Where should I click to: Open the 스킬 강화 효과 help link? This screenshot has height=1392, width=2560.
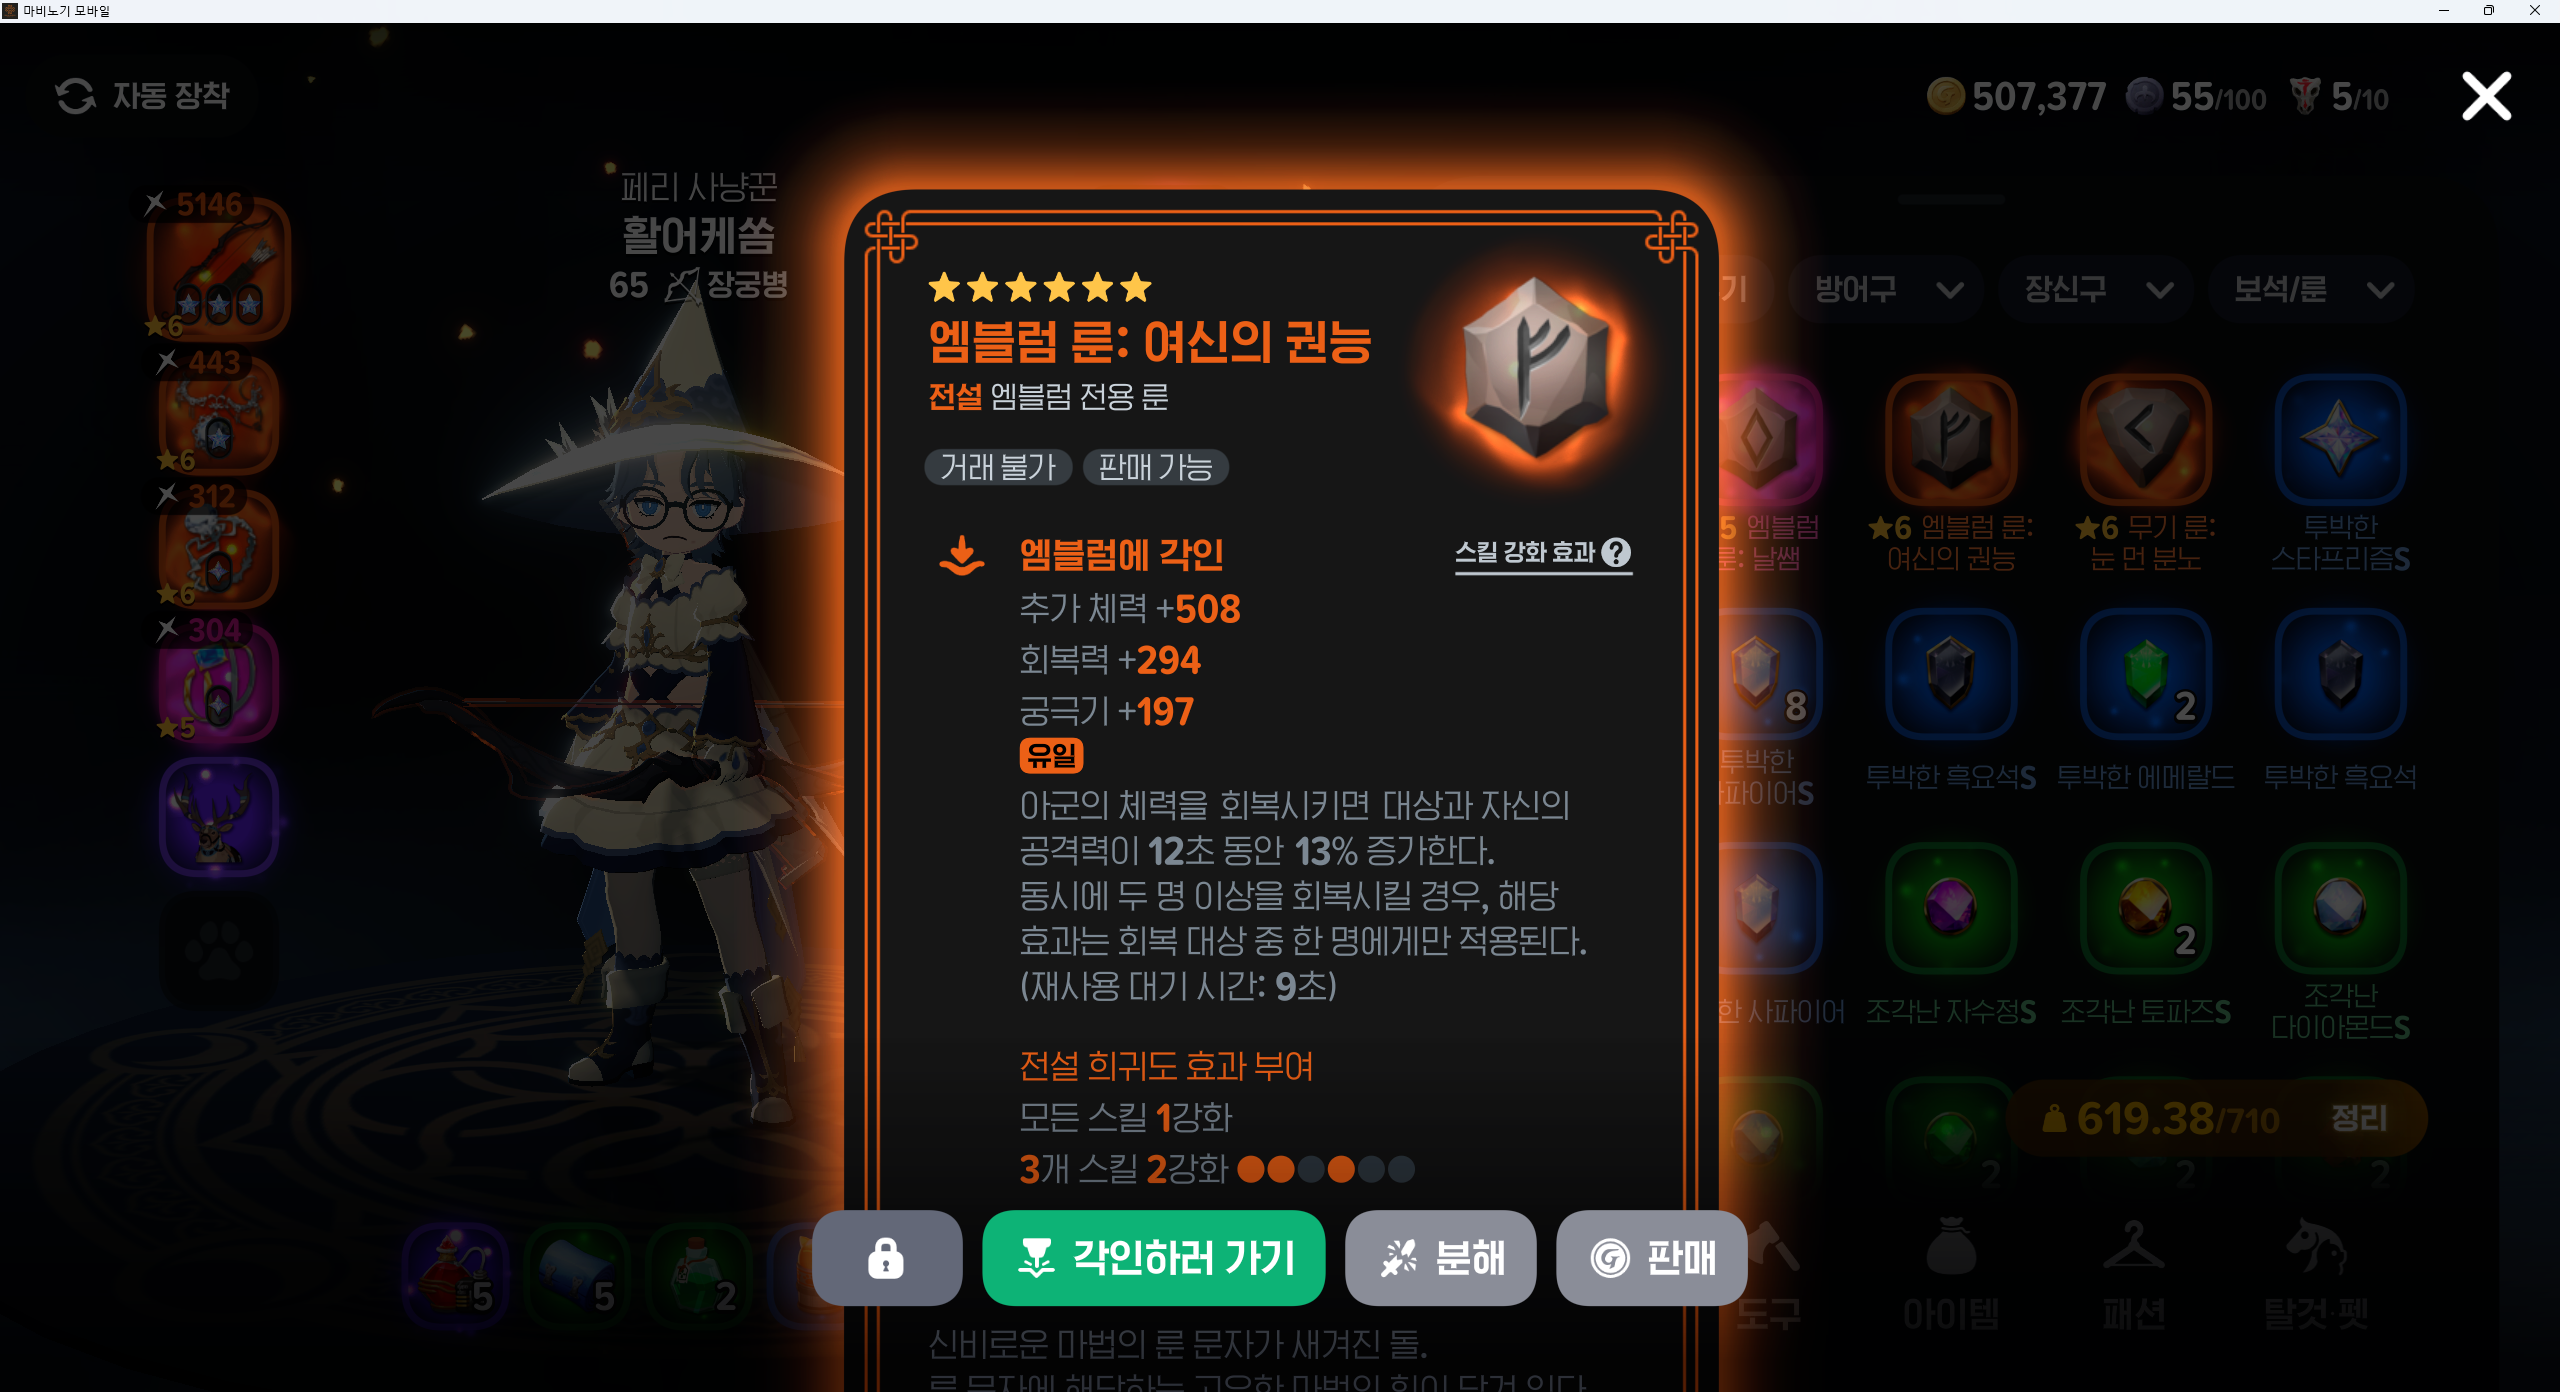pos(1543,553)
